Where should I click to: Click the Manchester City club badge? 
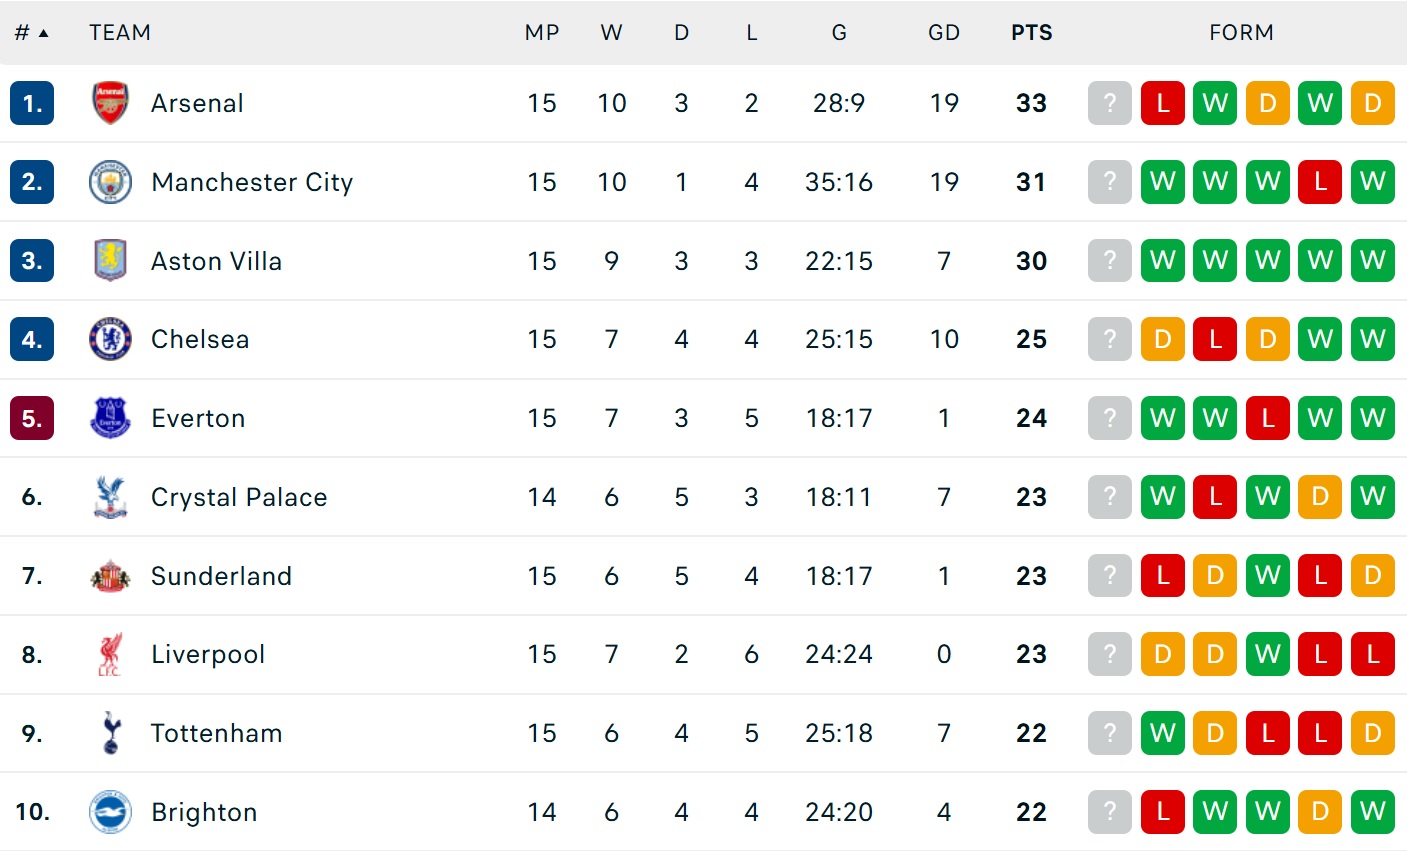point(110,182)
